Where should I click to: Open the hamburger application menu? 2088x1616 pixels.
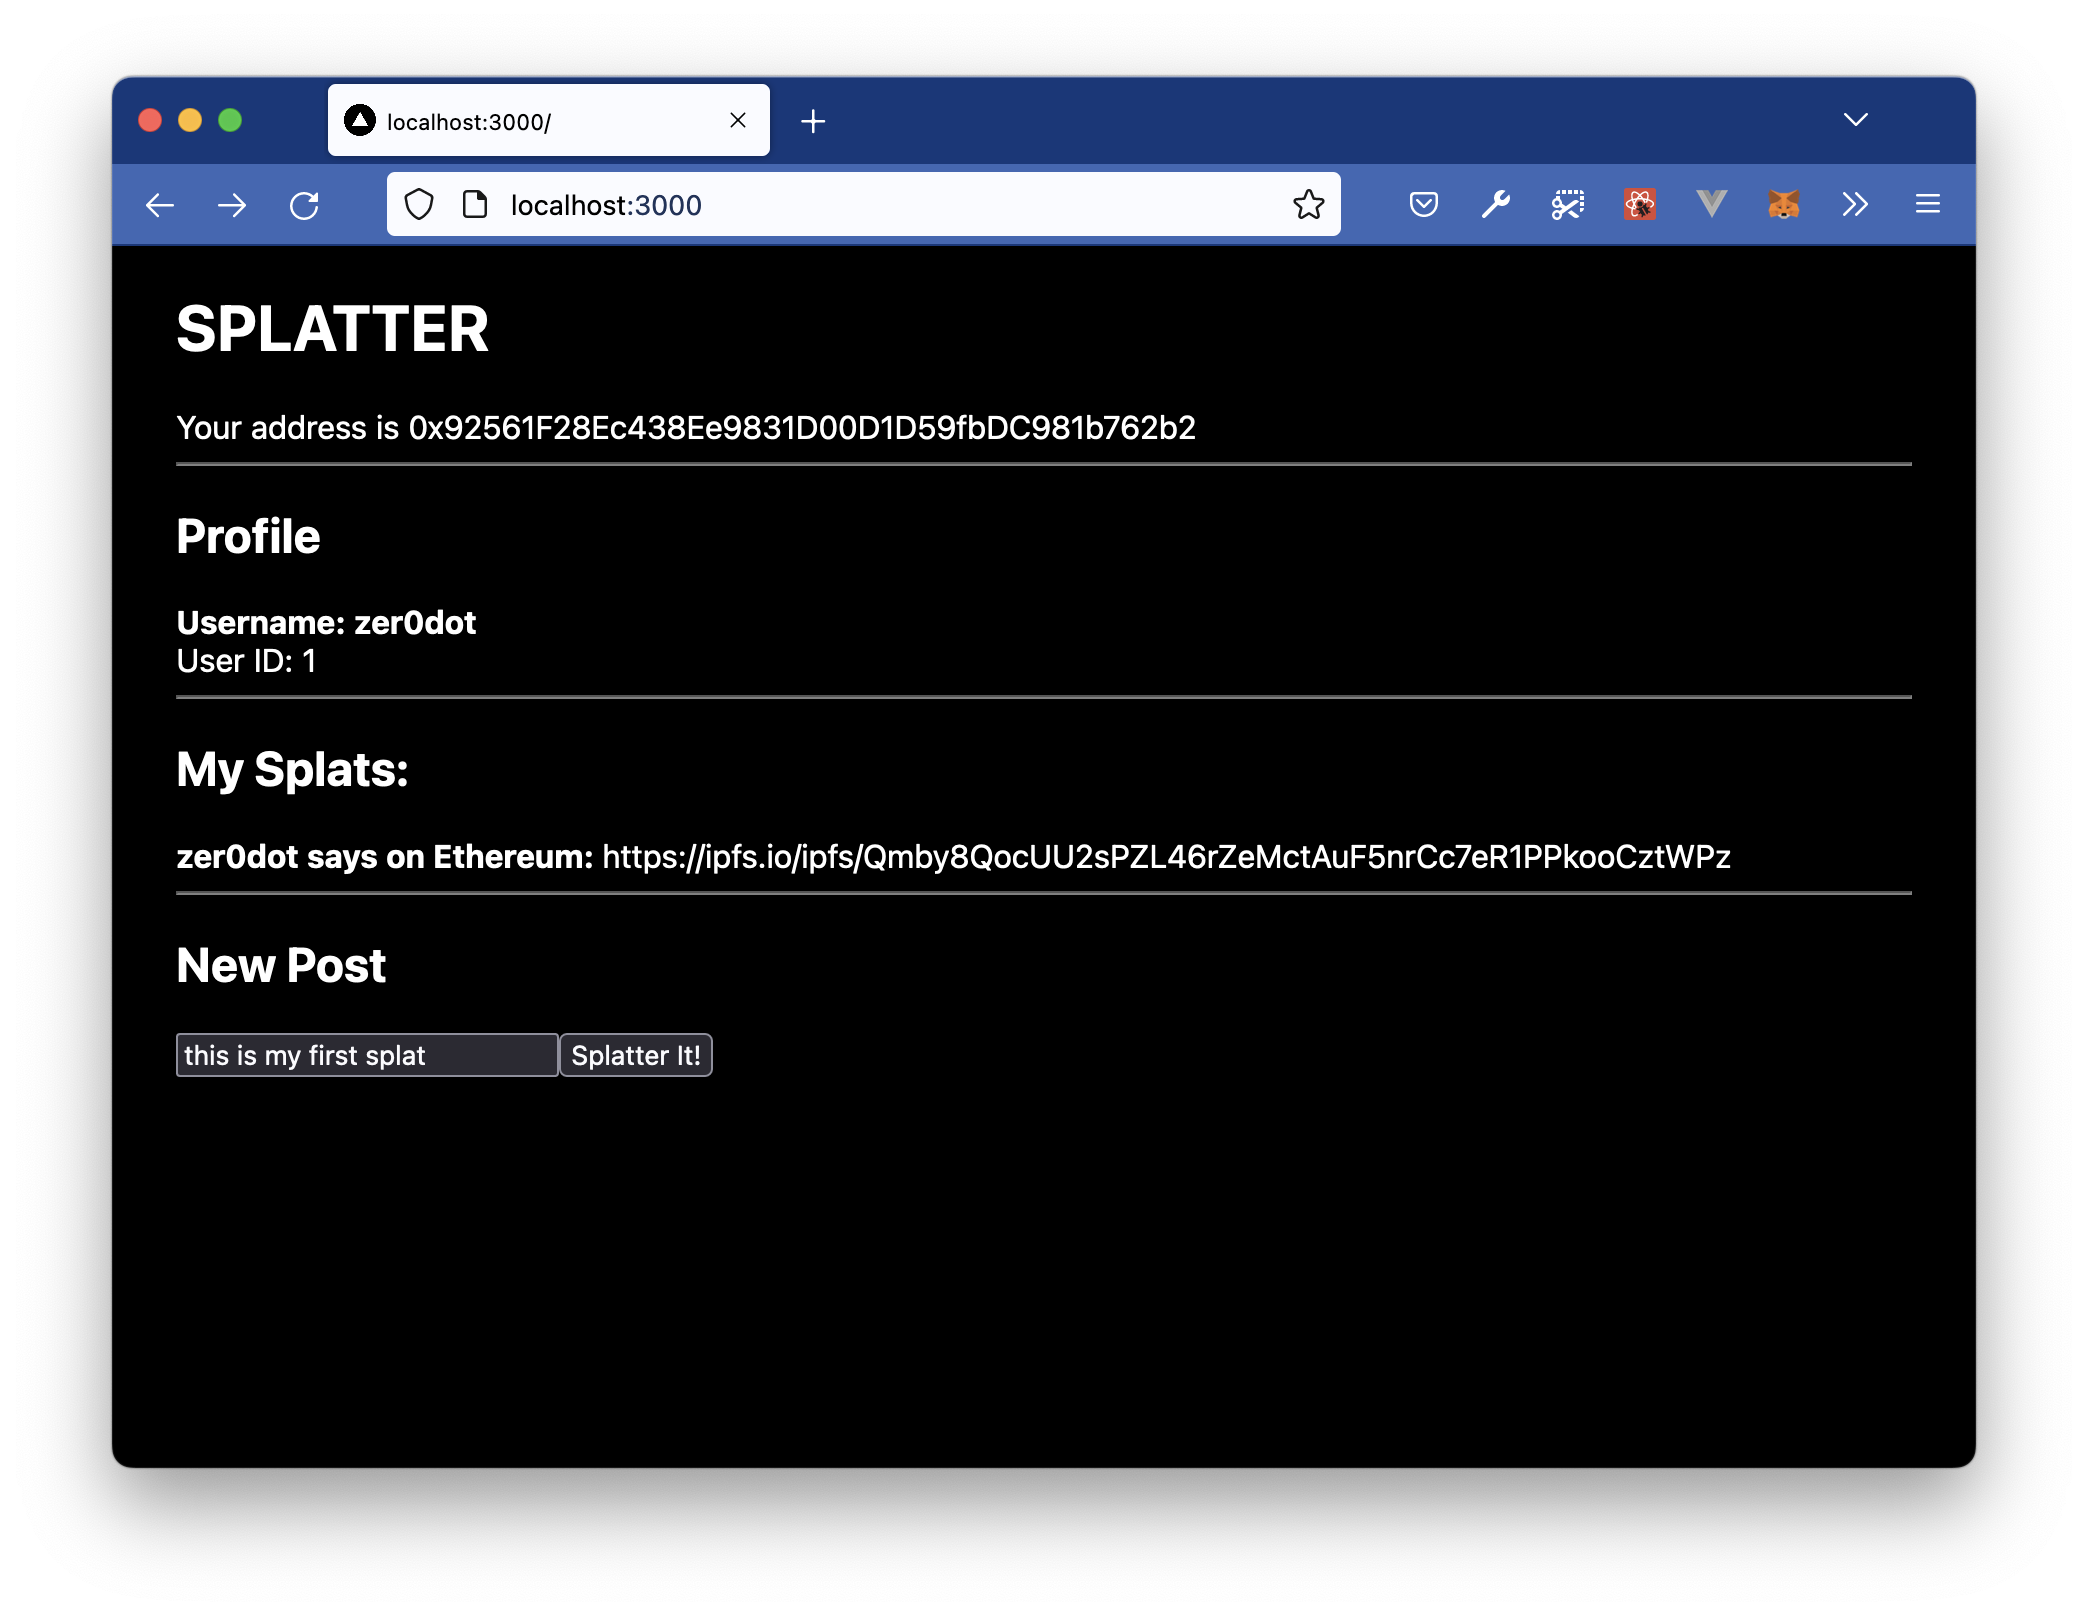click(x=1927, y=204)
